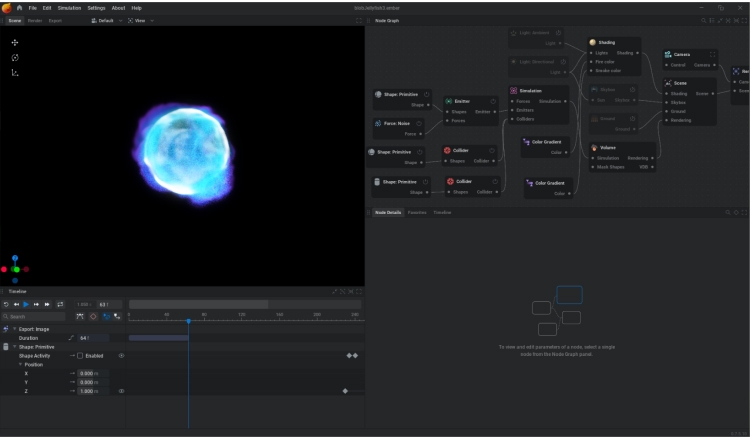This screenshot has height=439, width=750.
Task: Click the Position Z keyframe diamond
Action: click(x=345, y=391)
